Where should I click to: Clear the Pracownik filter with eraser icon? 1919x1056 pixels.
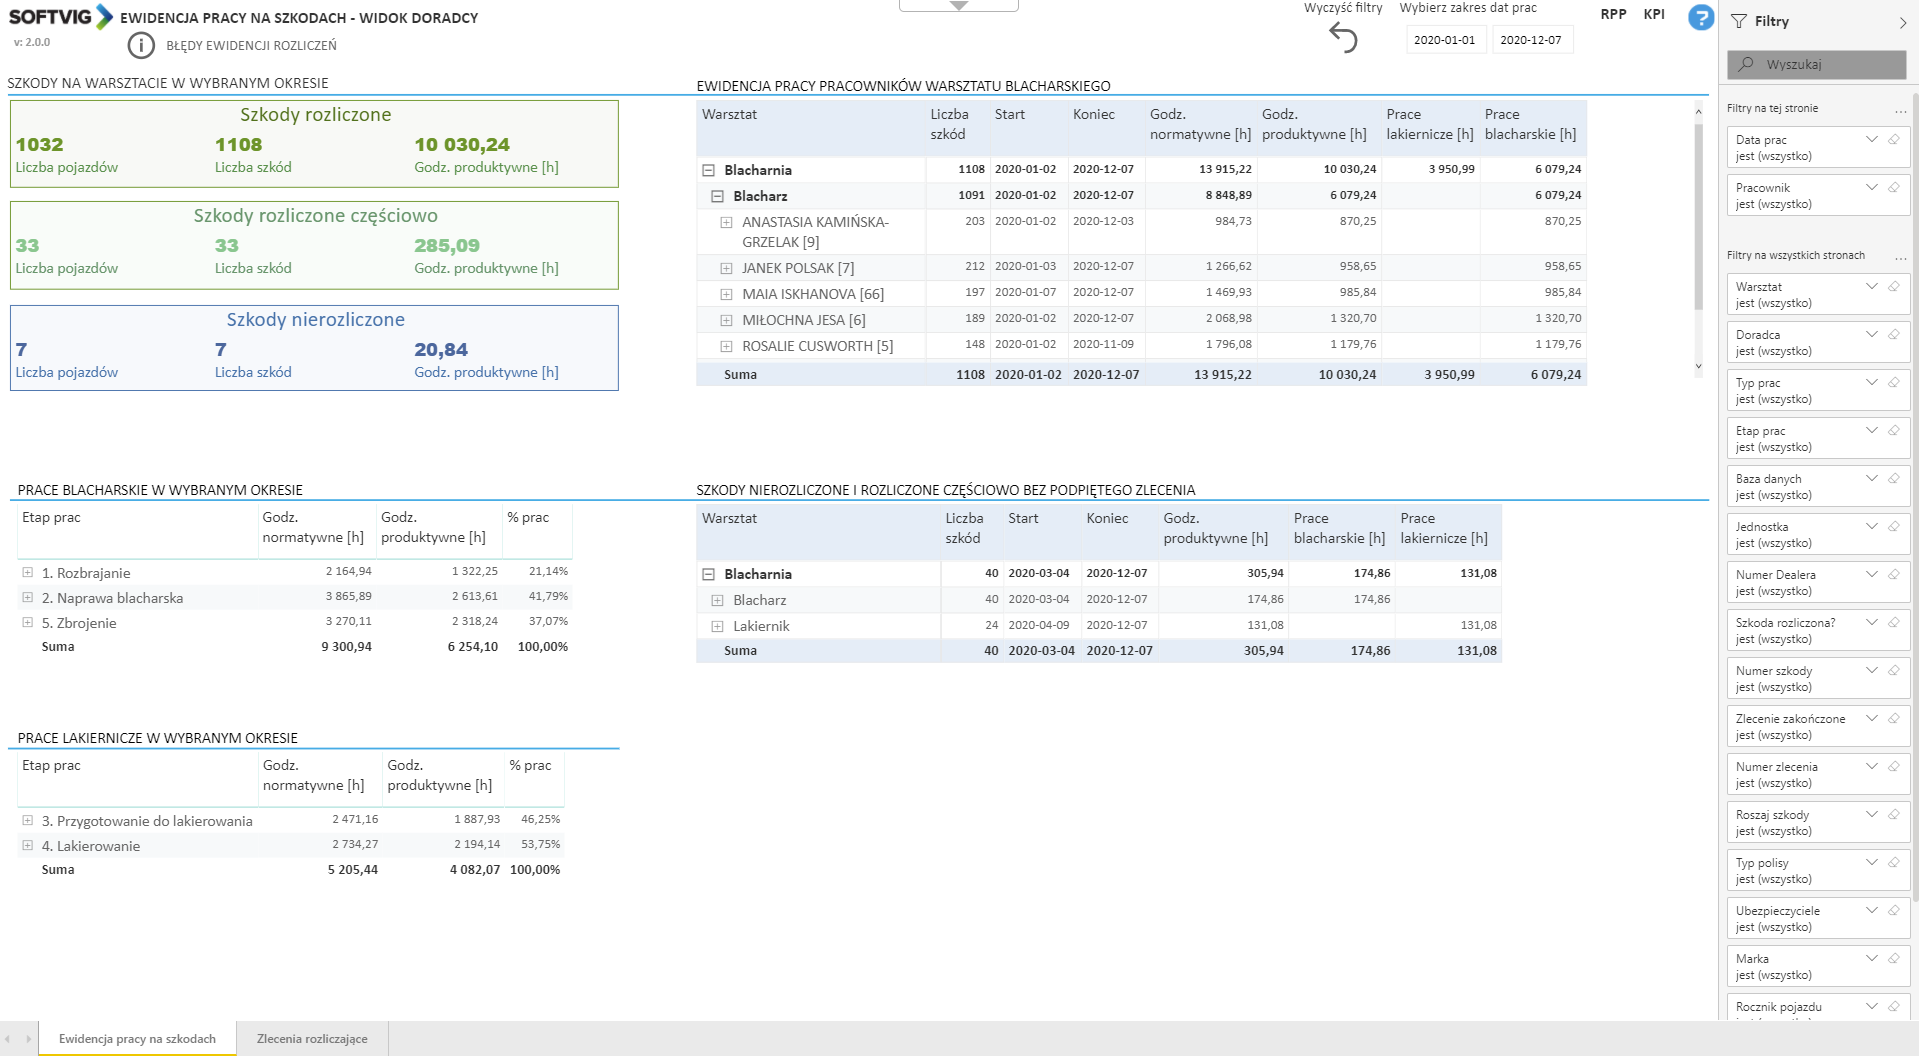pyautogui.click(x=1893, y=188)
